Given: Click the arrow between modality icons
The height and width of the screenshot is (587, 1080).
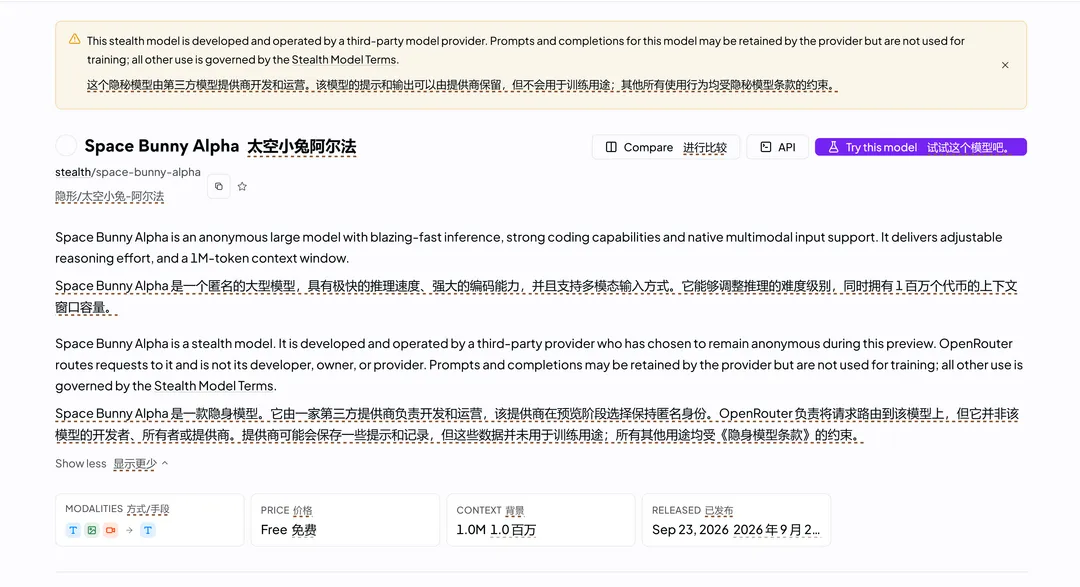Looking at the screenshot, I should [129, 530].
